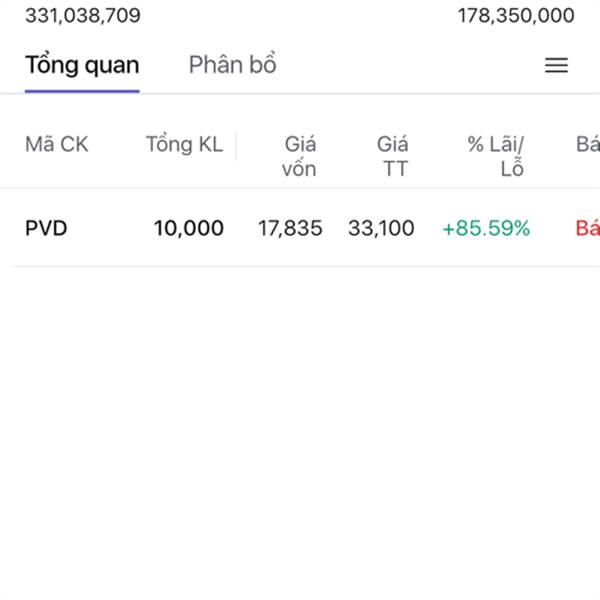Click the purple underline beneath Tổng quan
Screen dimensions: 600x600
(82, 91)
